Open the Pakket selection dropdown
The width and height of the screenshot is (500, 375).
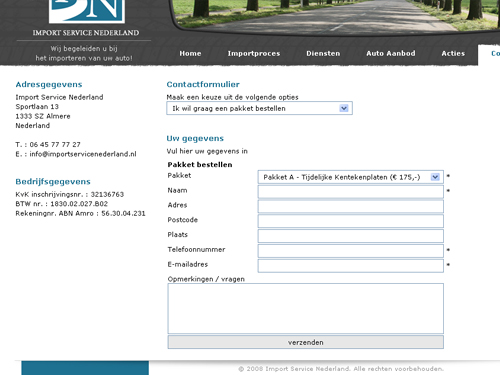(351, 177)
